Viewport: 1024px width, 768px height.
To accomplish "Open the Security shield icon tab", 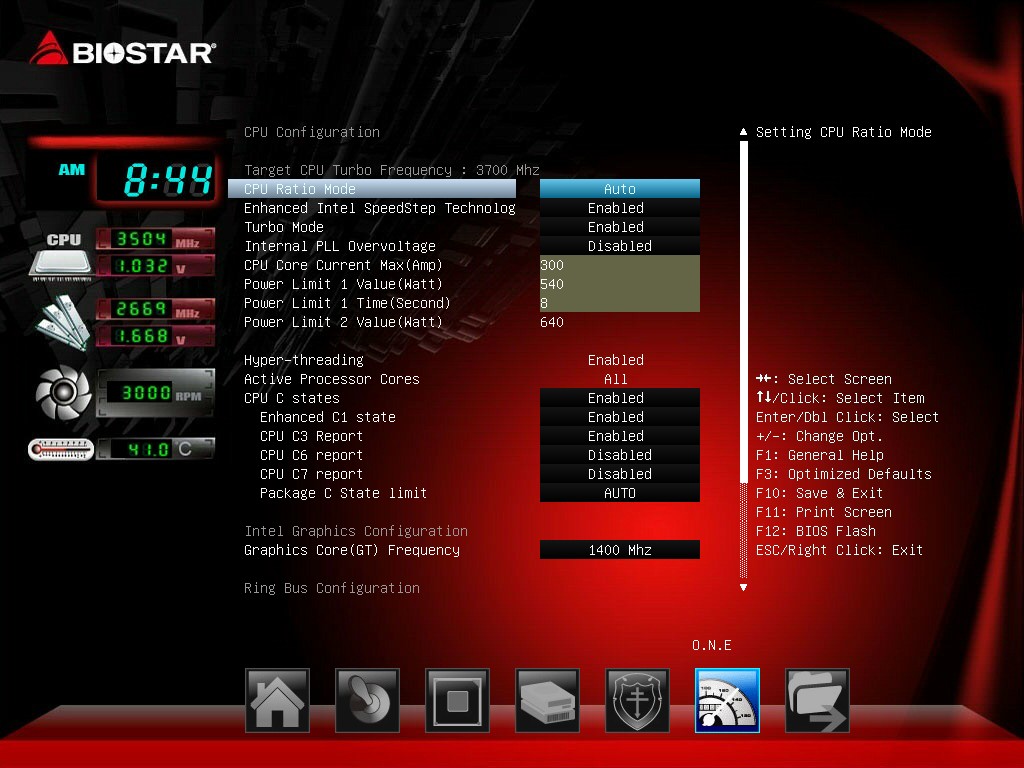I will (637, 700).
